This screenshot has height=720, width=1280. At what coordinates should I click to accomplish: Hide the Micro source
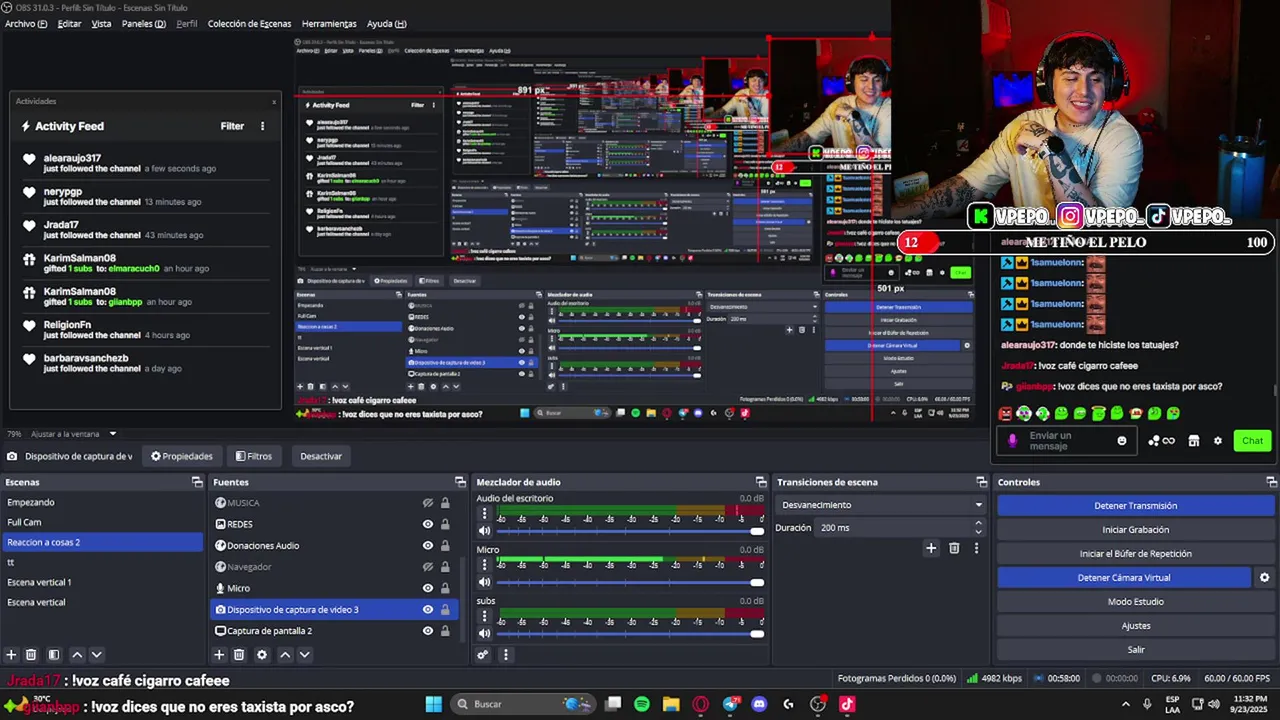[428, 588]
